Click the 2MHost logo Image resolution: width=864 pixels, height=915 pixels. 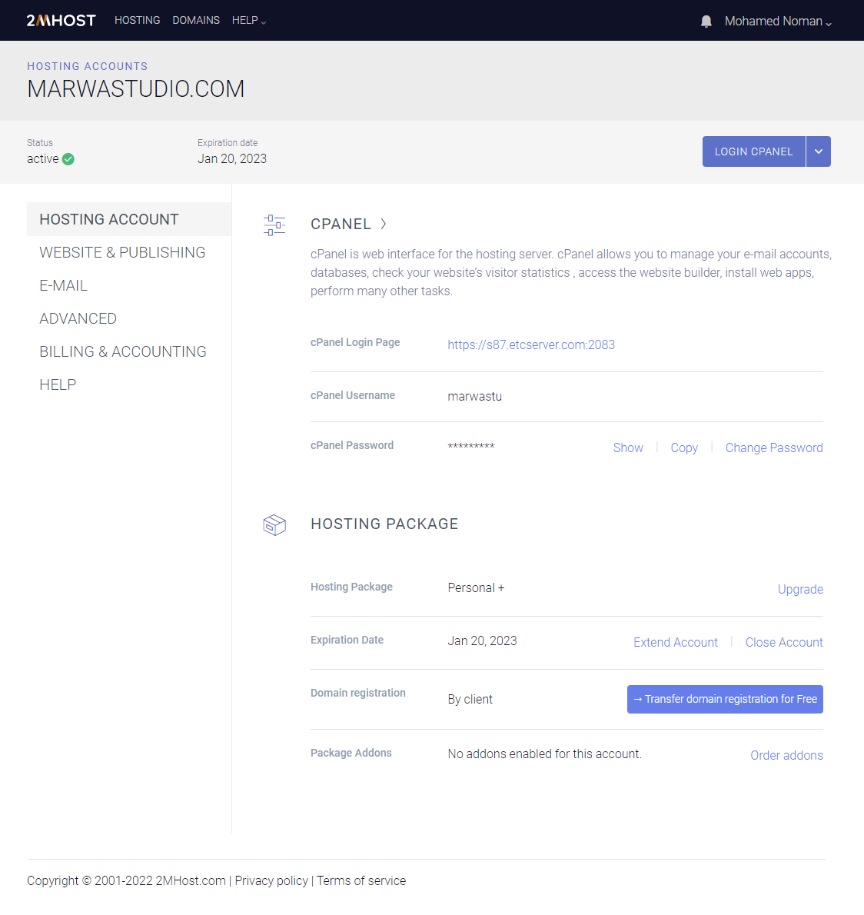click(61, 20)
